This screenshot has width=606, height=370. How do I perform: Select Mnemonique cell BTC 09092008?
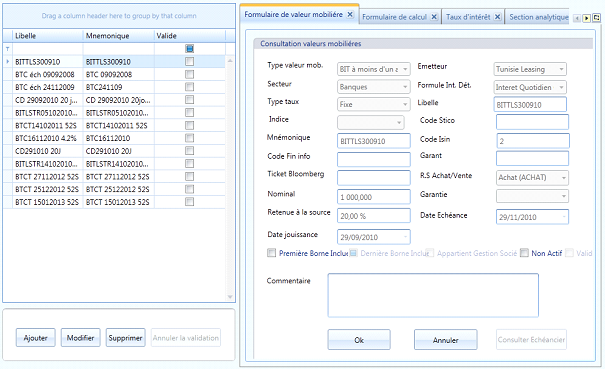tap(118, 74)
